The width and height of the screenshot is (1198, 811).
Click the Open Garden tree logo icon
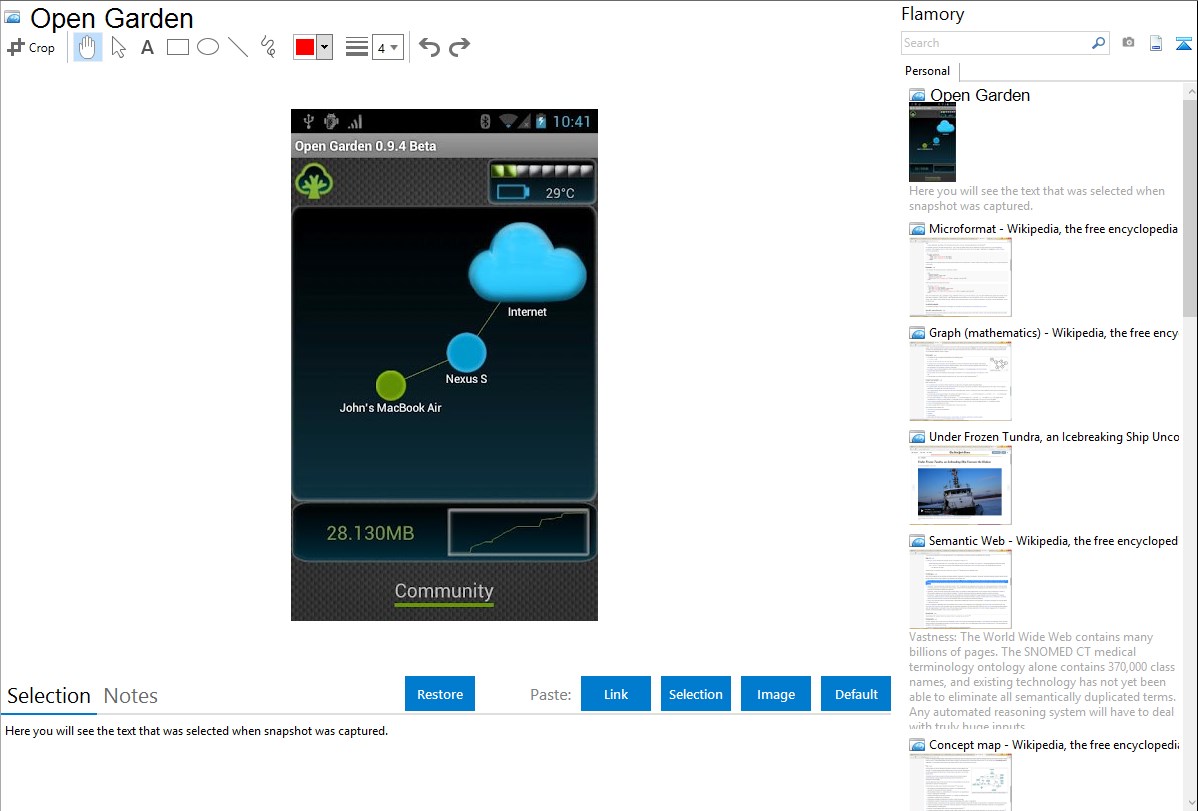click(x=314, y=181)
